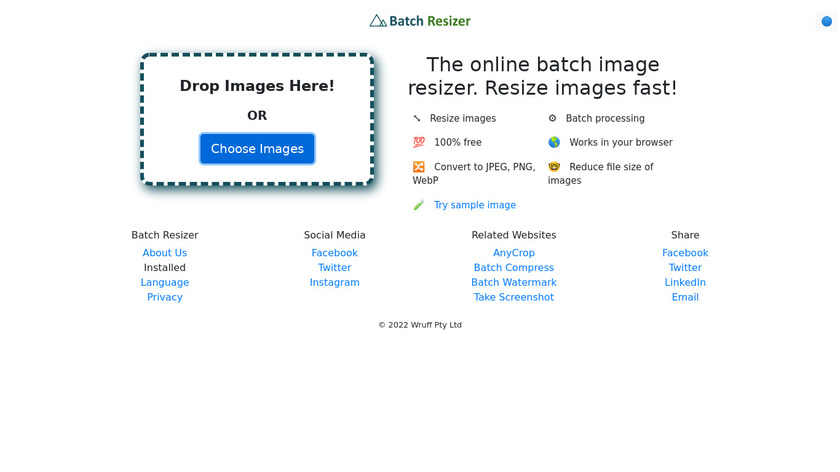Open the AnyCrop related website link
The width and height of the screenshot is (840, 472).
pyautogui.click(x=514, y=253)
